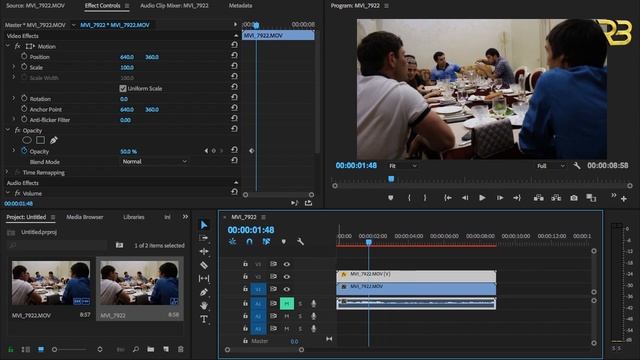Select the Pen tool in tools panel

(x=204, y=292)
